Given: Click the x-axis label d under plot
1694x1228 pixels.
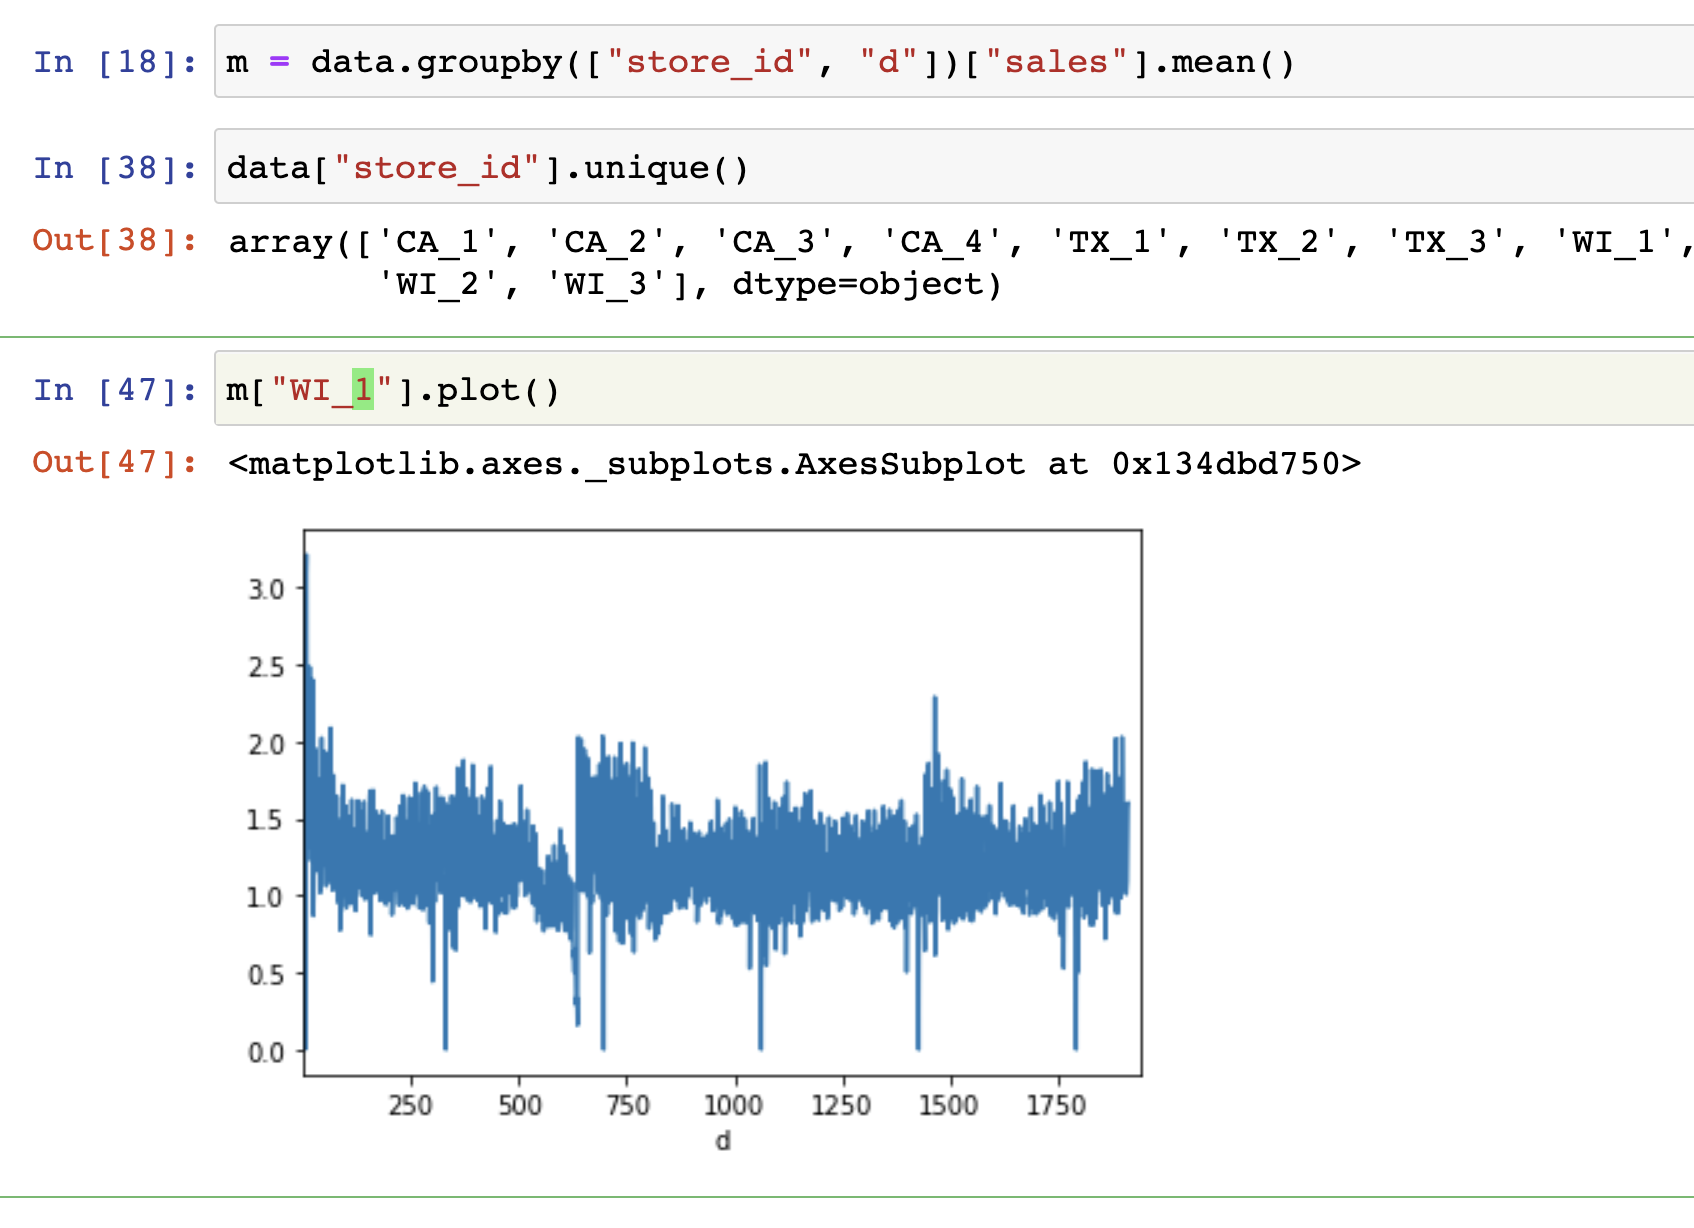Looking at the screenshot, I should point(723,1141).
